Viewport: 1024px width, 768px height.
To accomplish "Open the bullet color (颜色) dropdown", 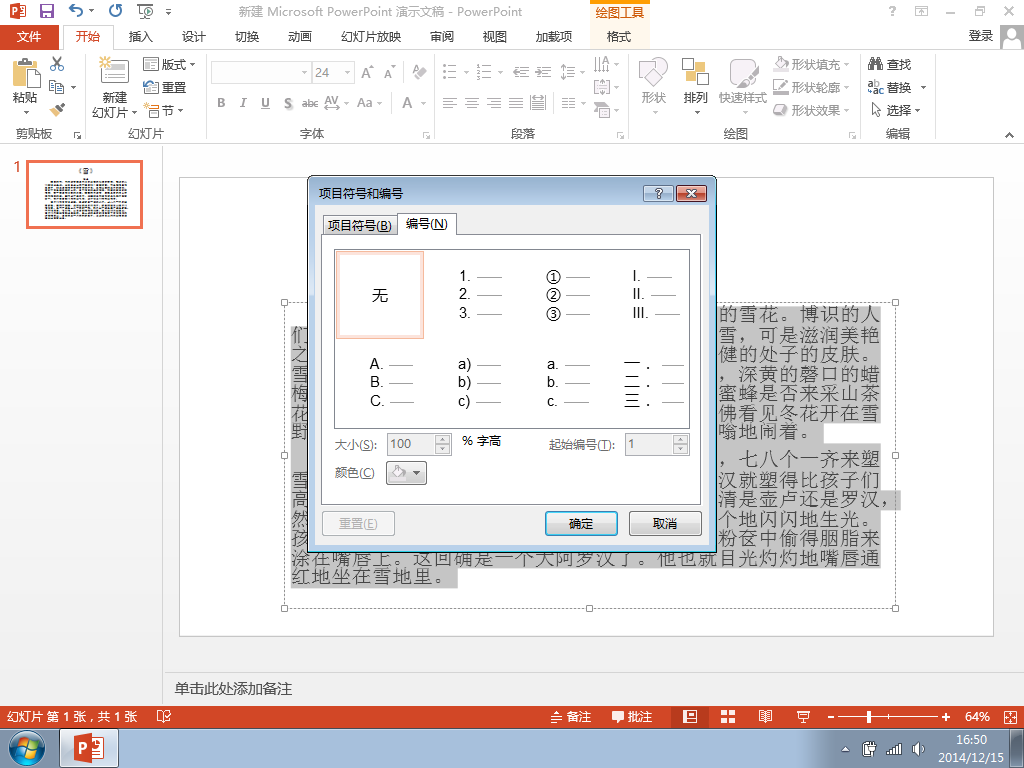I will 406,473.
